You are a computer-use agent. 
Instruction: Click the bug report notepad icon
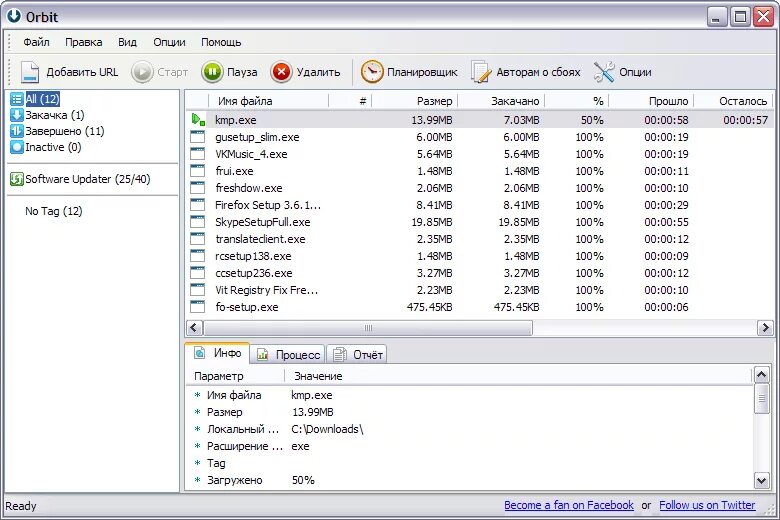481,72
